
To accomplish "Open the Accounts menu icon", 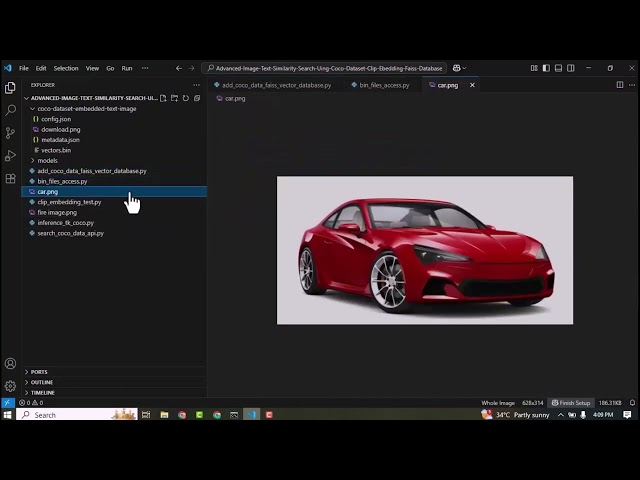I will [x=10, y=363].
